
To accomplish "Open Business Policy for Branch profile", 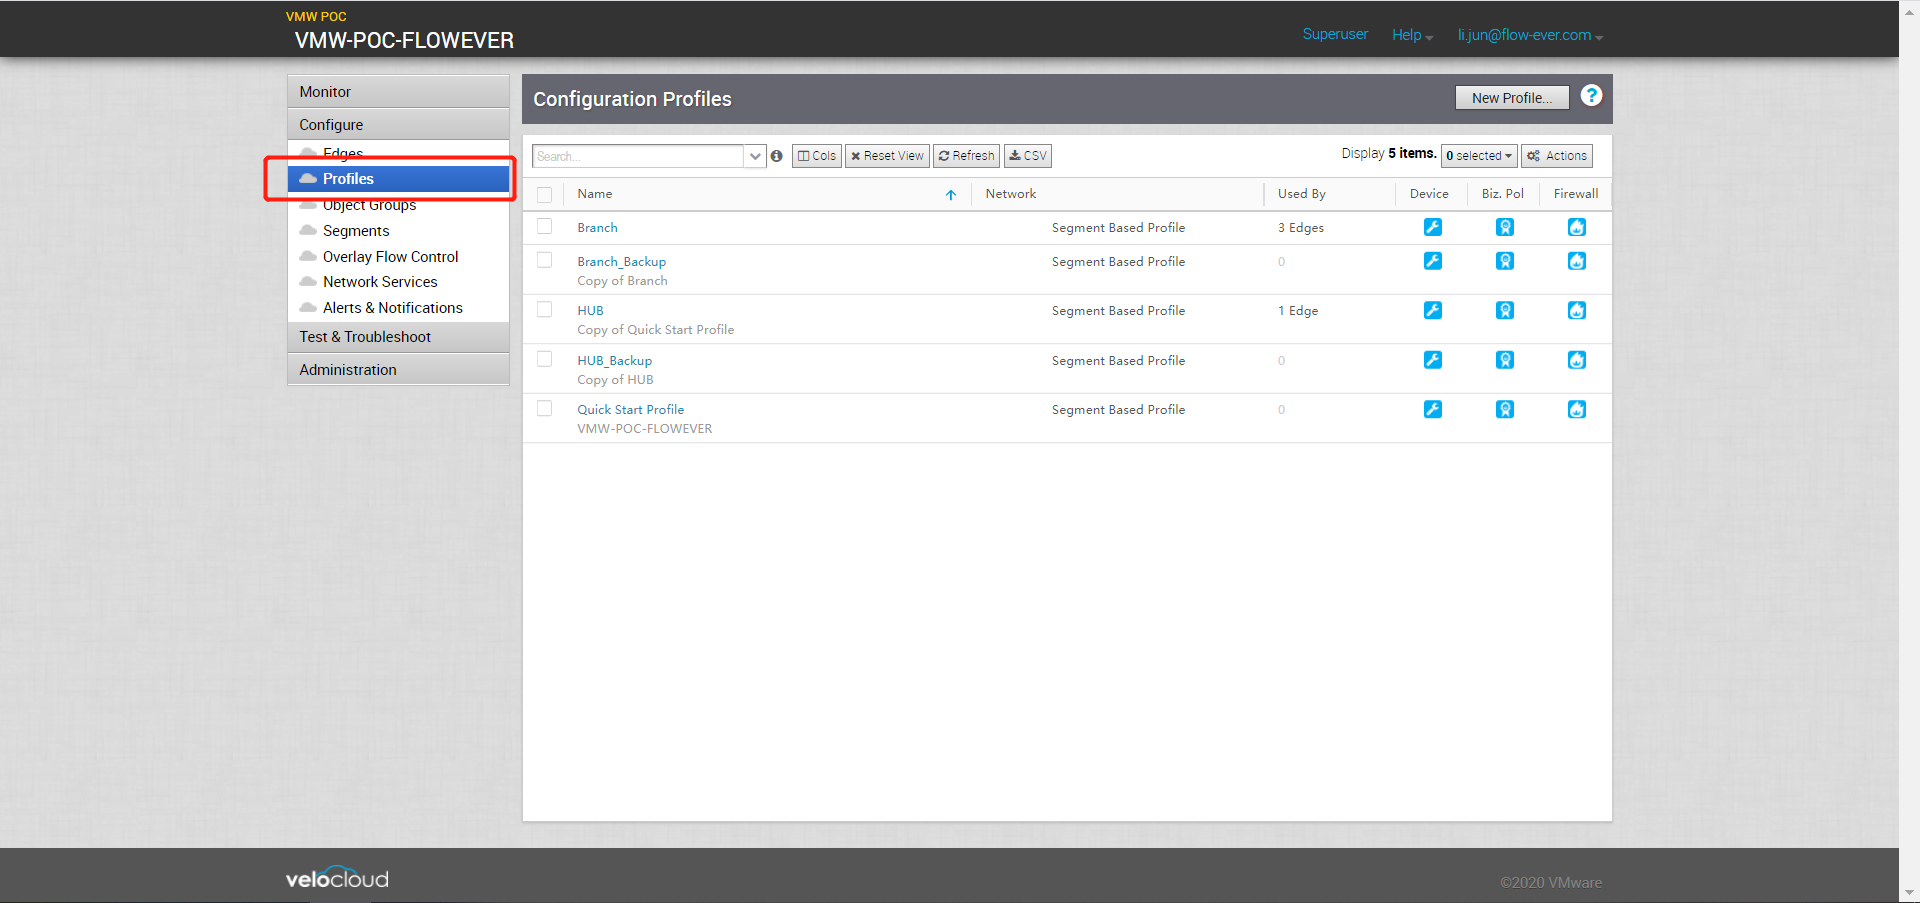I will tap(1504, 227).
